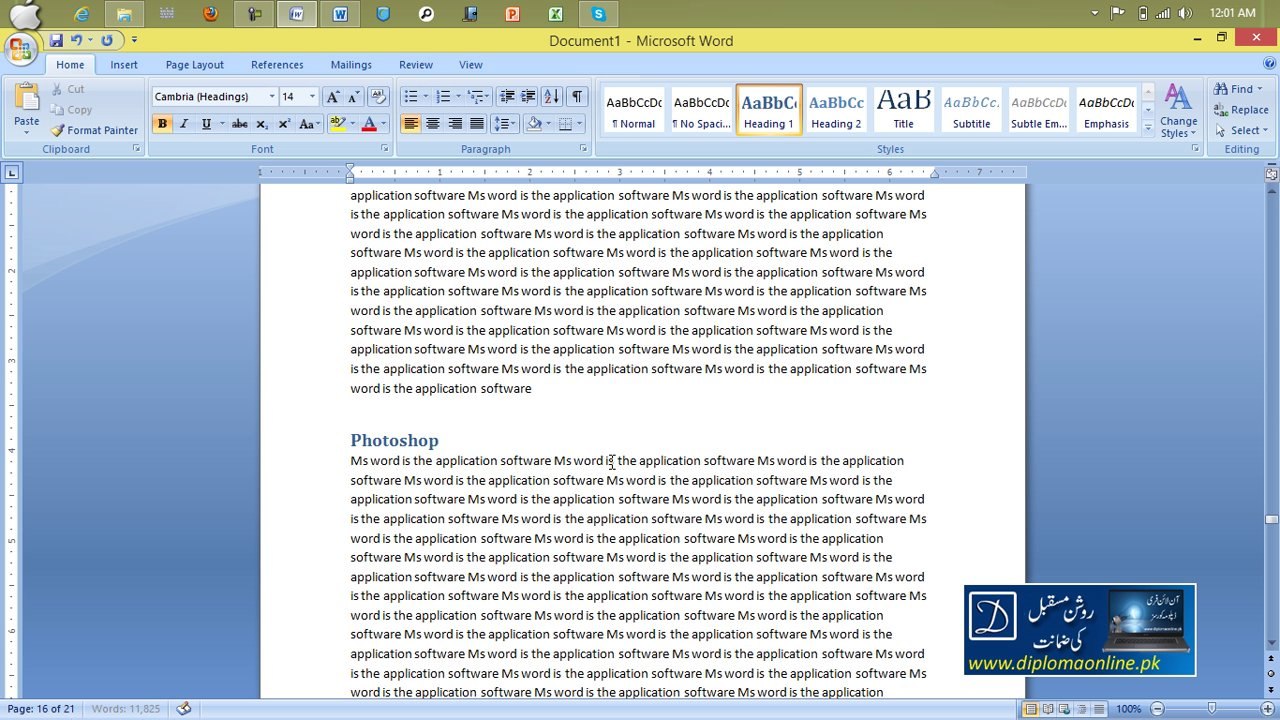Click the Replace icon in Editing group
This screenshot has width=1280, height=720.
pyautogui.click(x=1221, y=110)
